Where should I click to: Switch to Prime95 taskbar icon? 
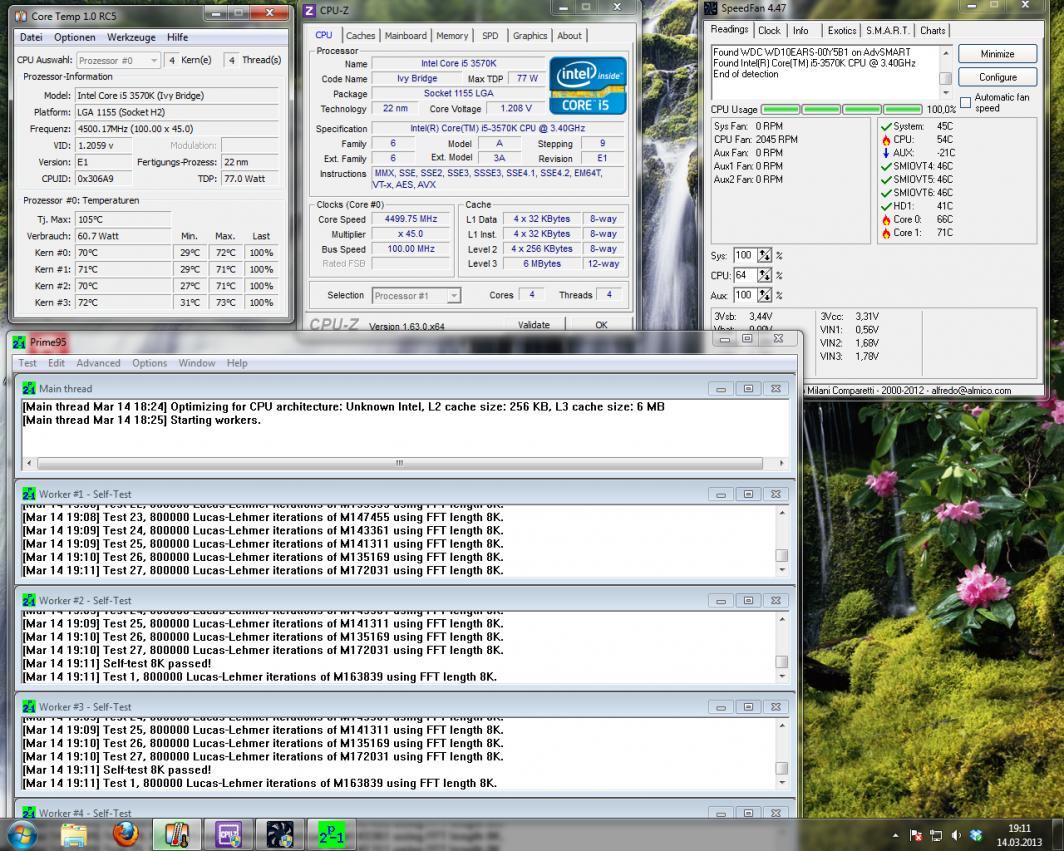[x=331, y=835]
